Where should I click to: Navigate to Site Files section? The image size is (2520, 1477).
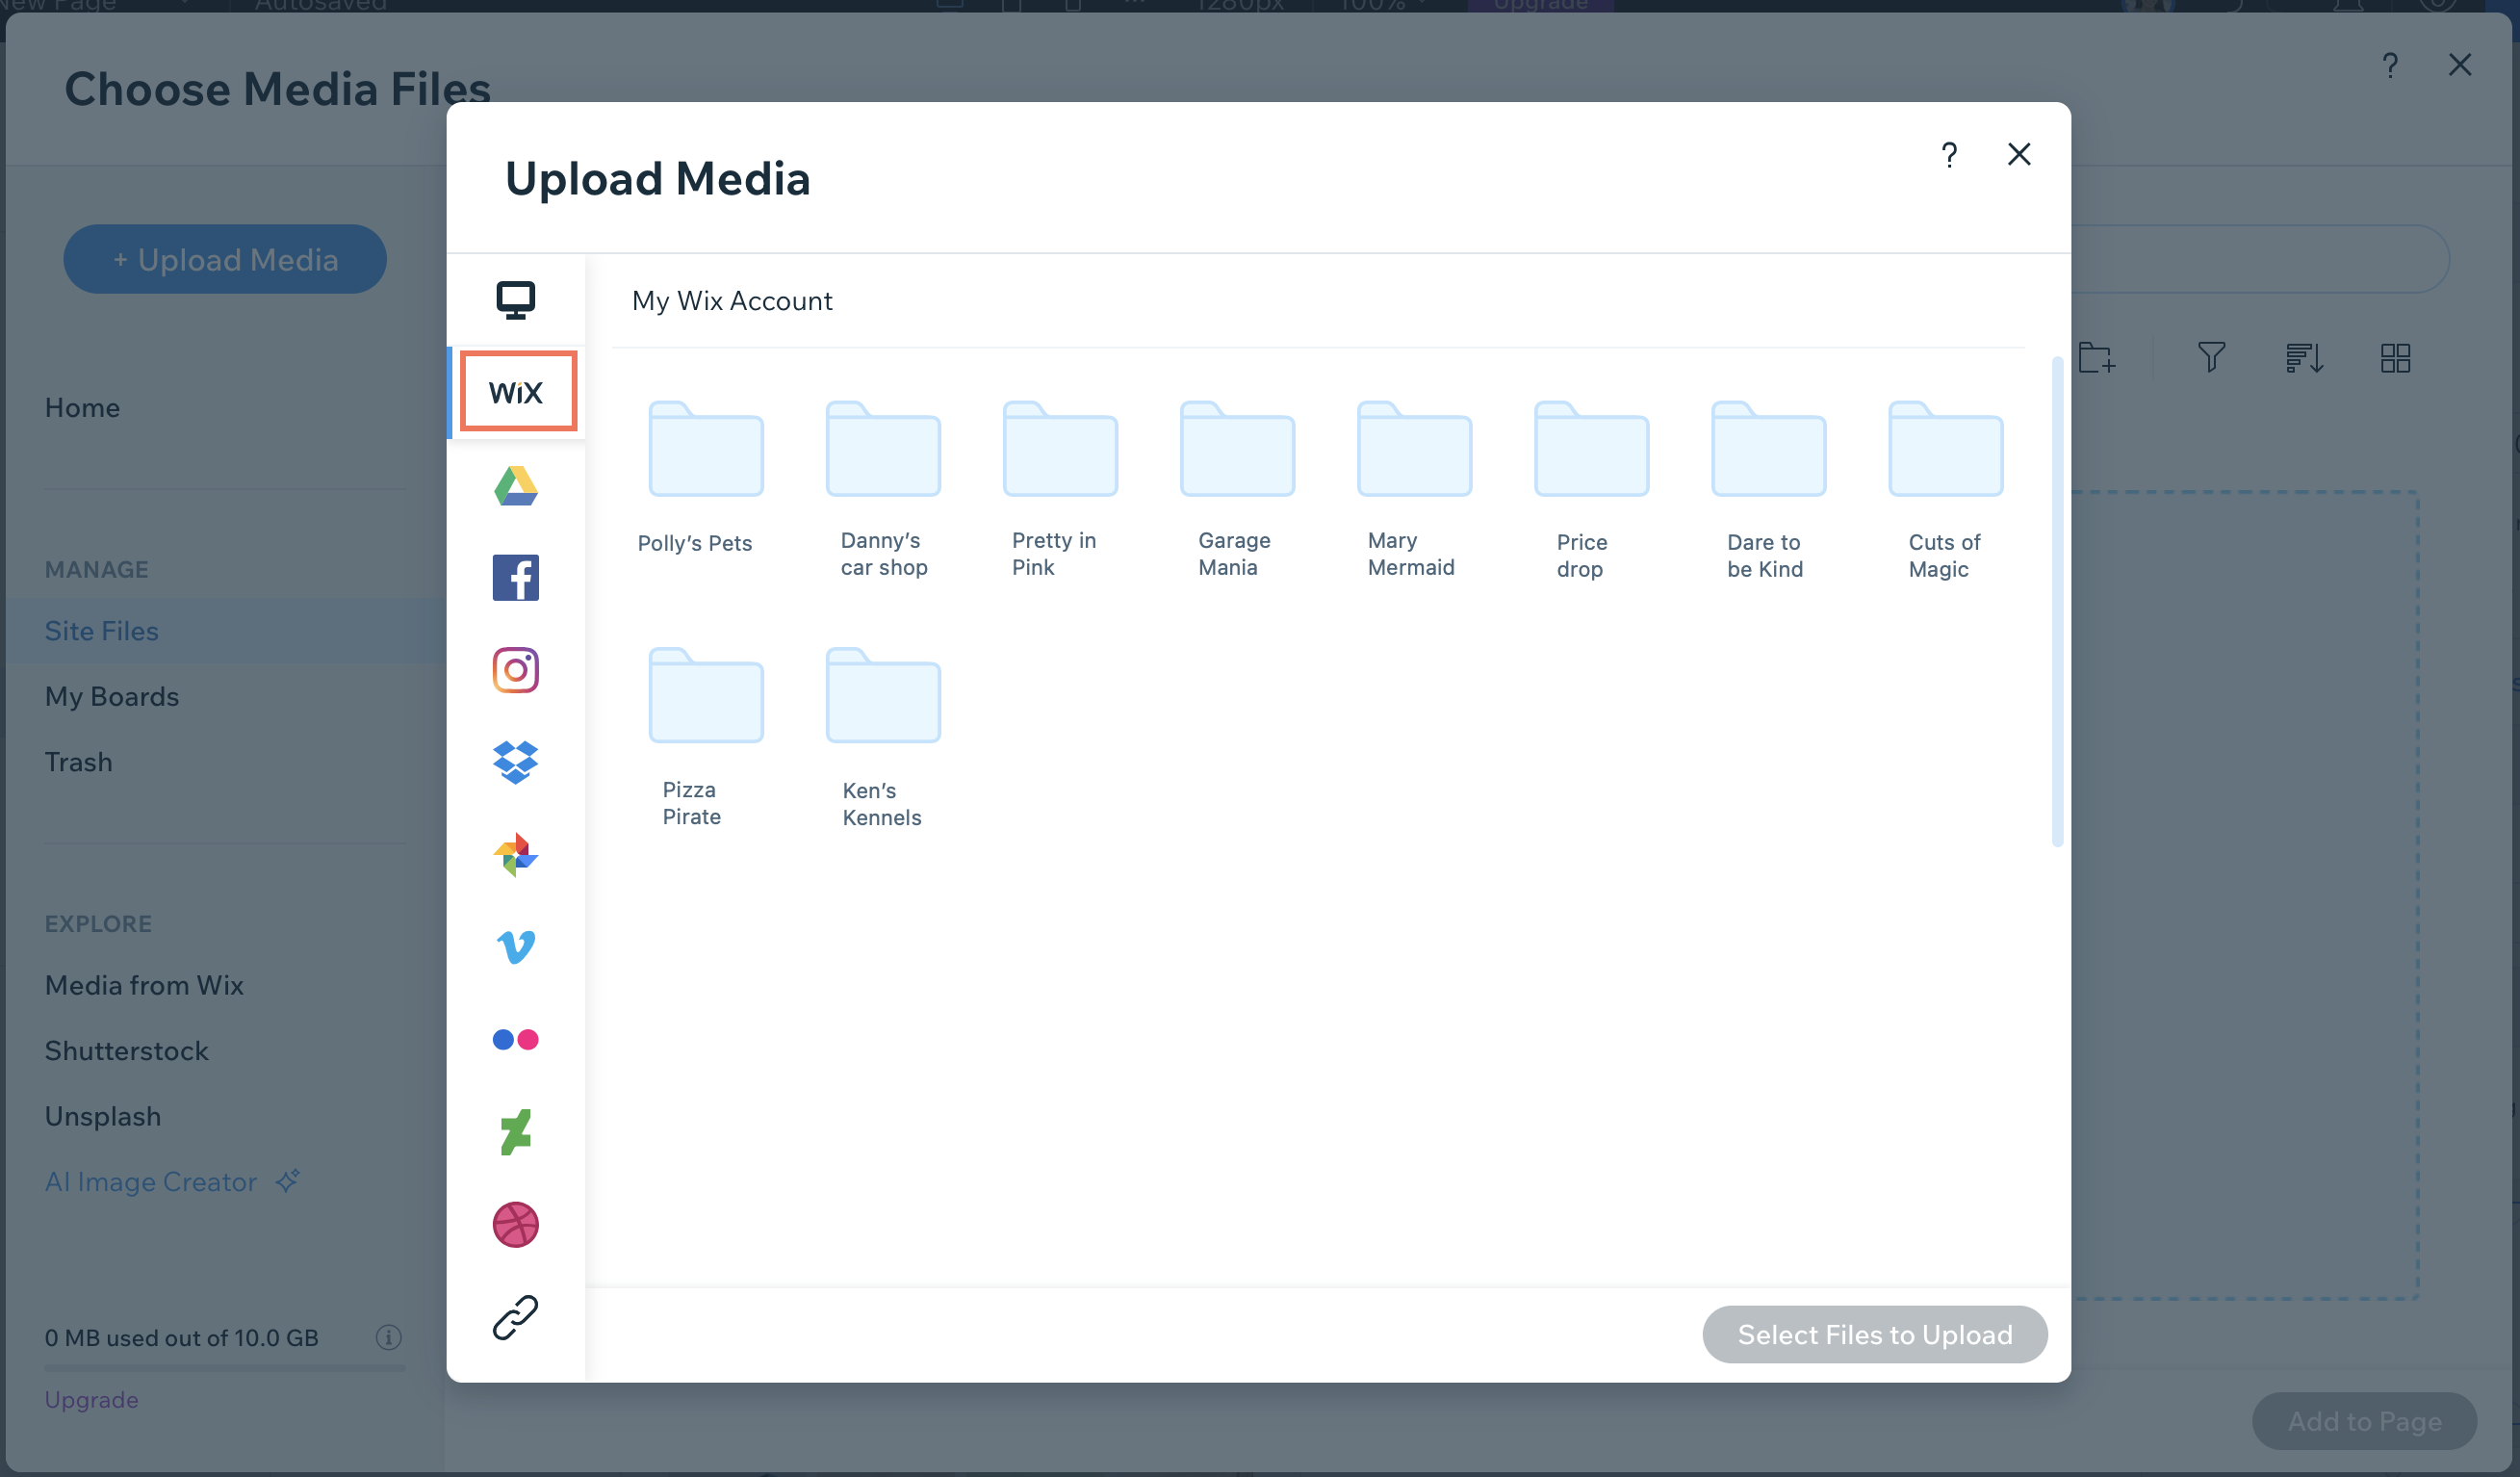pyautogui.click(x=100, y=628)
